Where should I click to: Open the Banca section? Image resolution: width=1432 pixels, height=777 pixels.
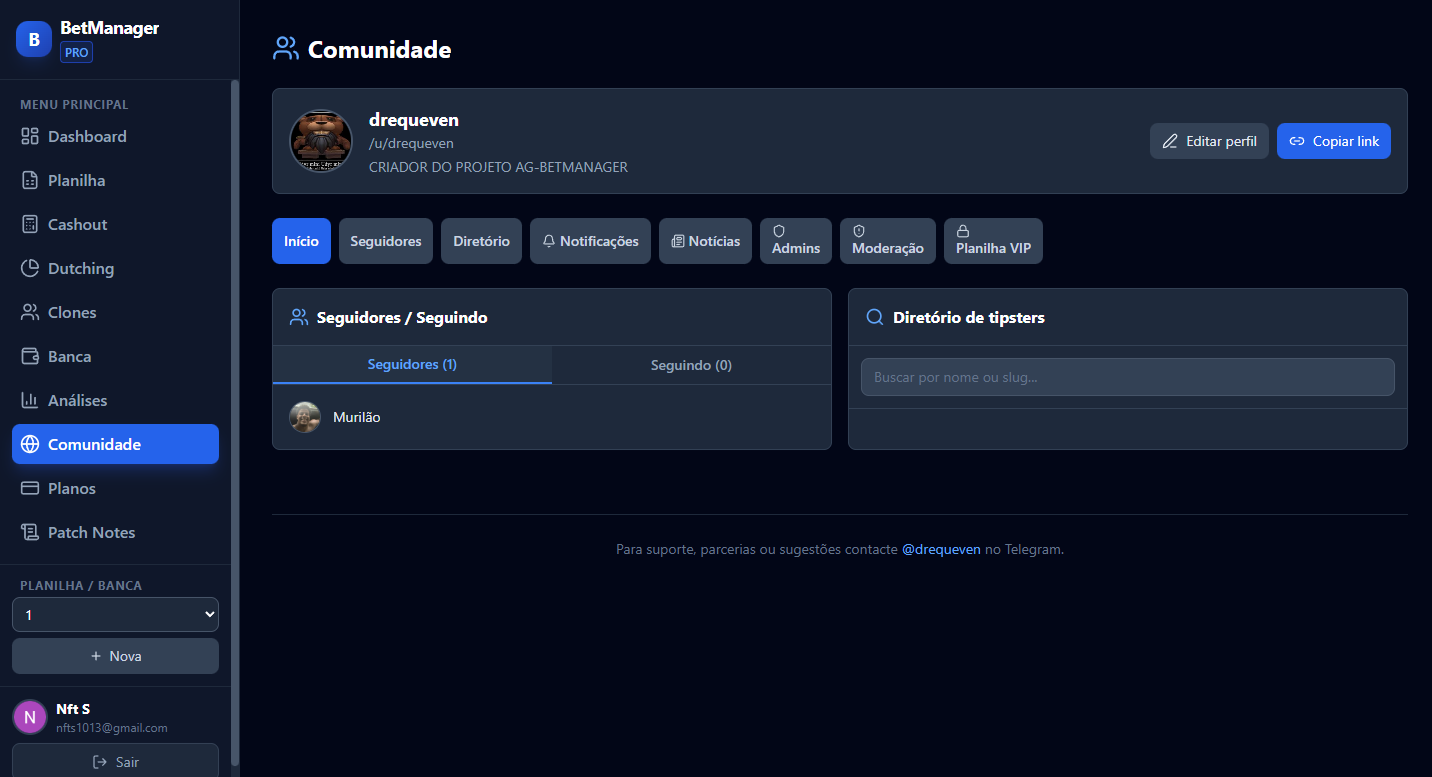69,356
